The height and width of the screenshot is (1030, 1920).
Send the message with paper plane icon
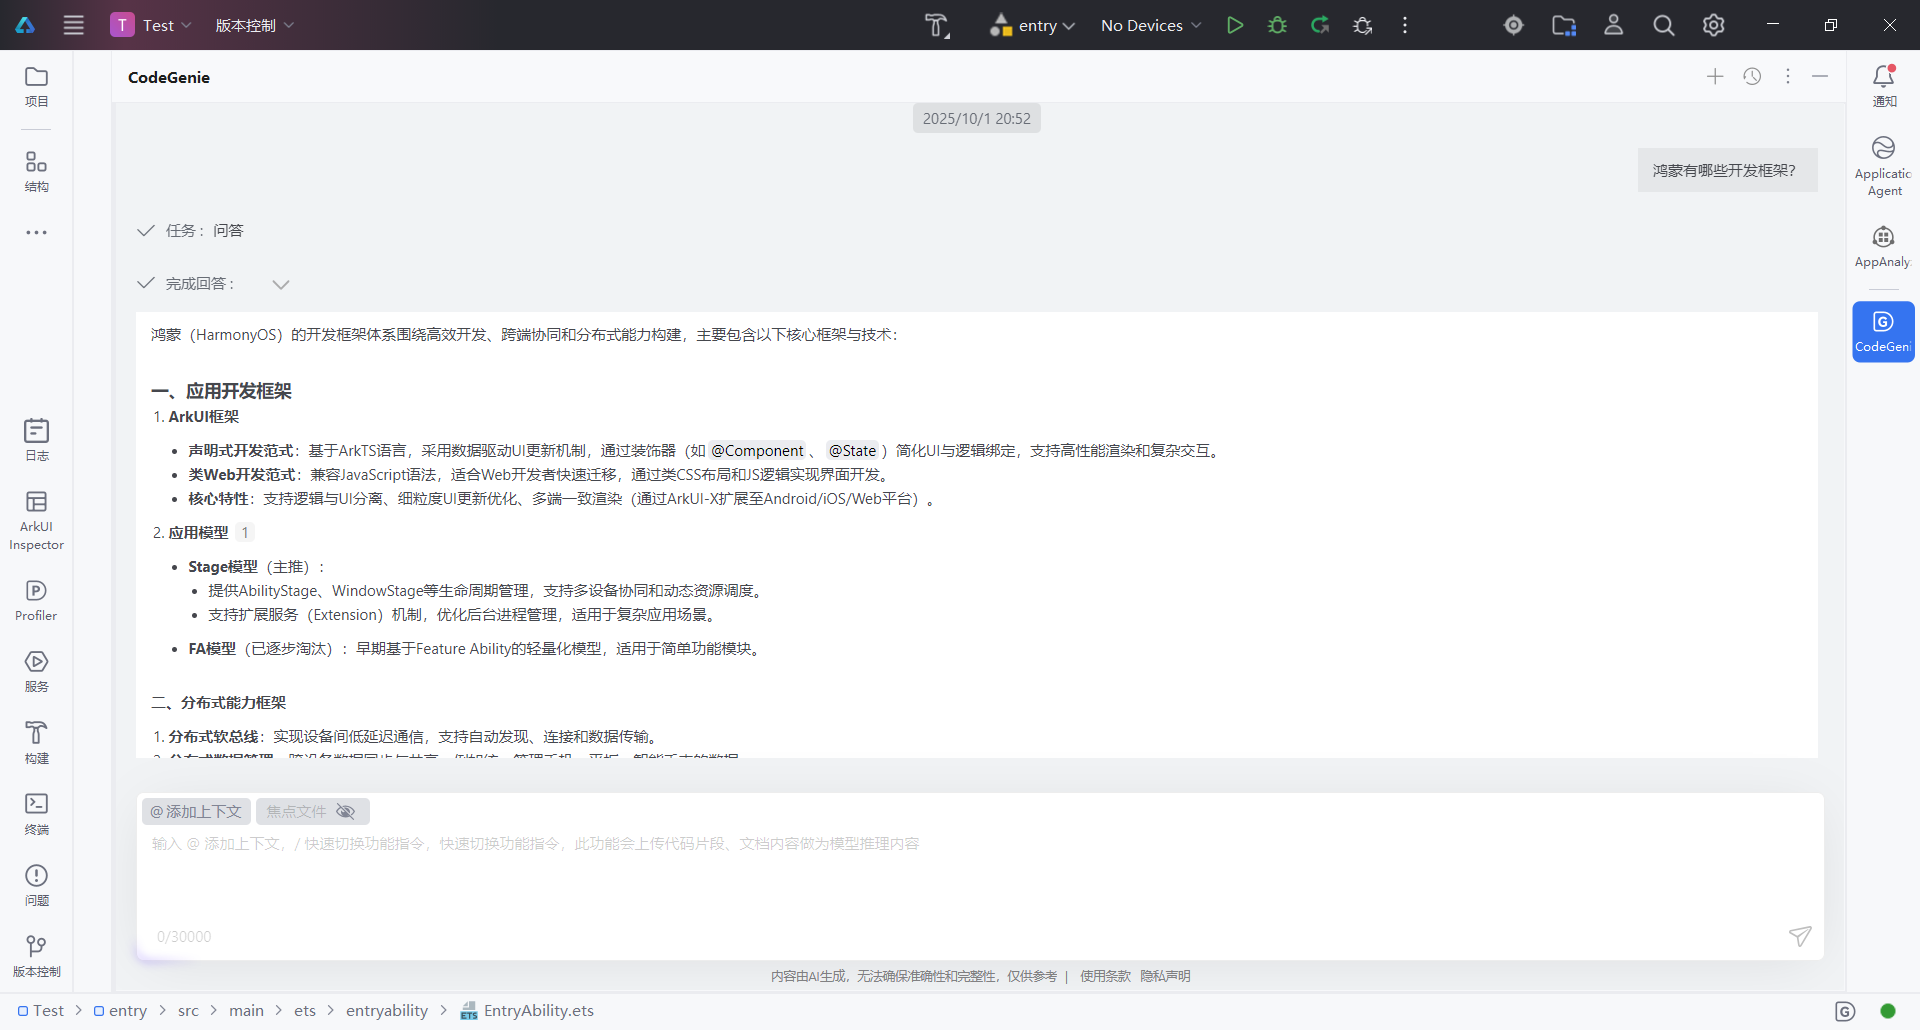pos(1800,936)
